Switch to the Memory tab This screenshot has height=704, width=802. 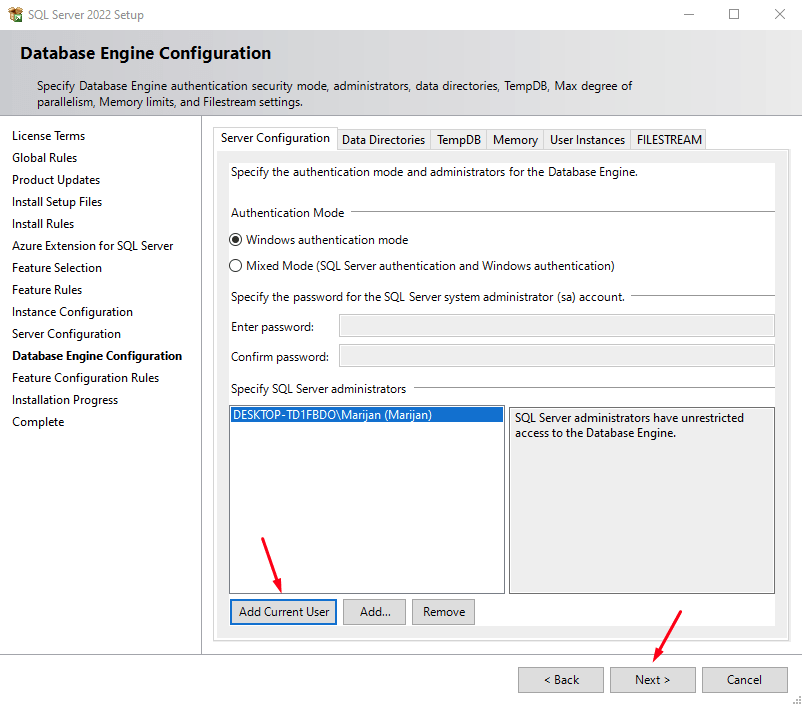[x=515, y=140]
